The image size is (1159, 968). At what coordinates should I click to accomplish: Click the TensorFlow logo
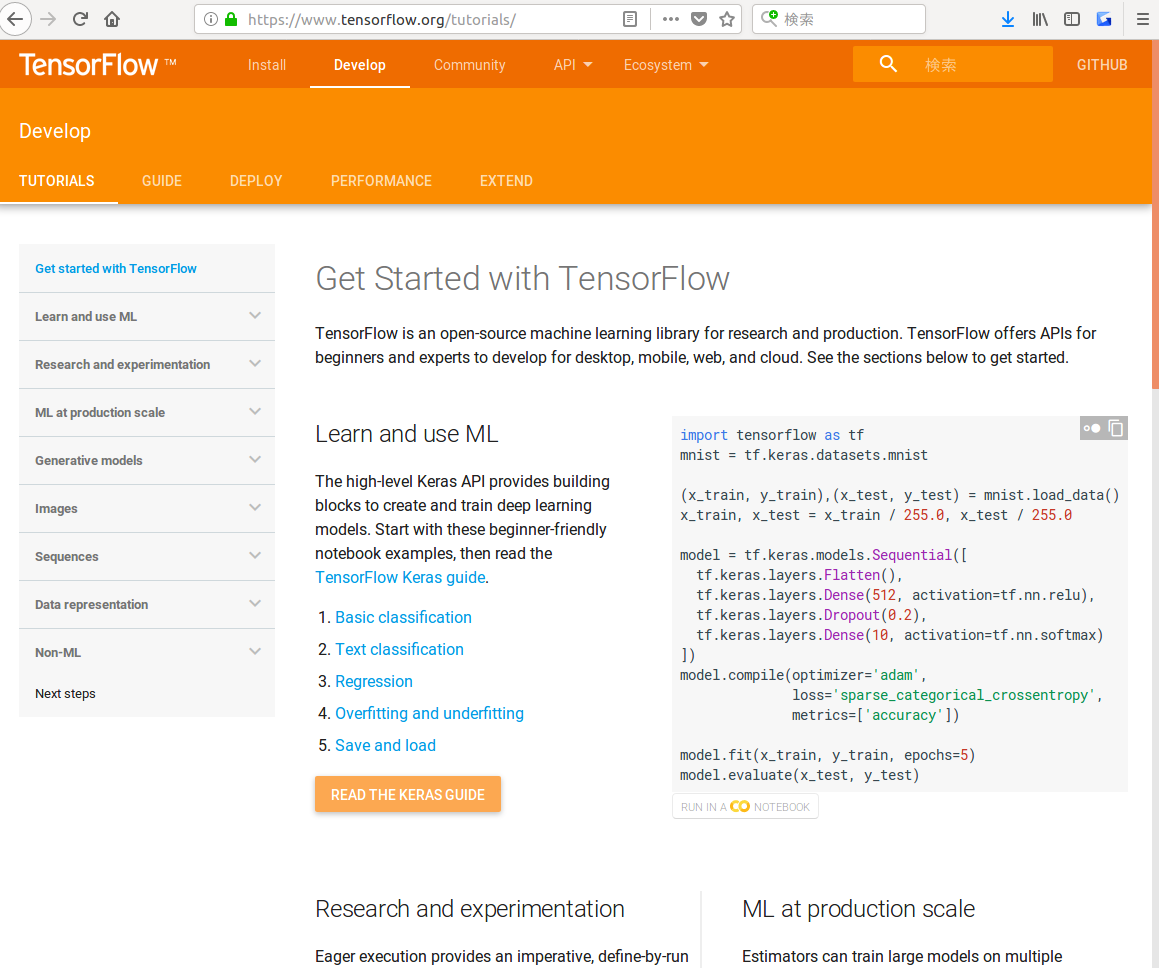coord(98,64)
